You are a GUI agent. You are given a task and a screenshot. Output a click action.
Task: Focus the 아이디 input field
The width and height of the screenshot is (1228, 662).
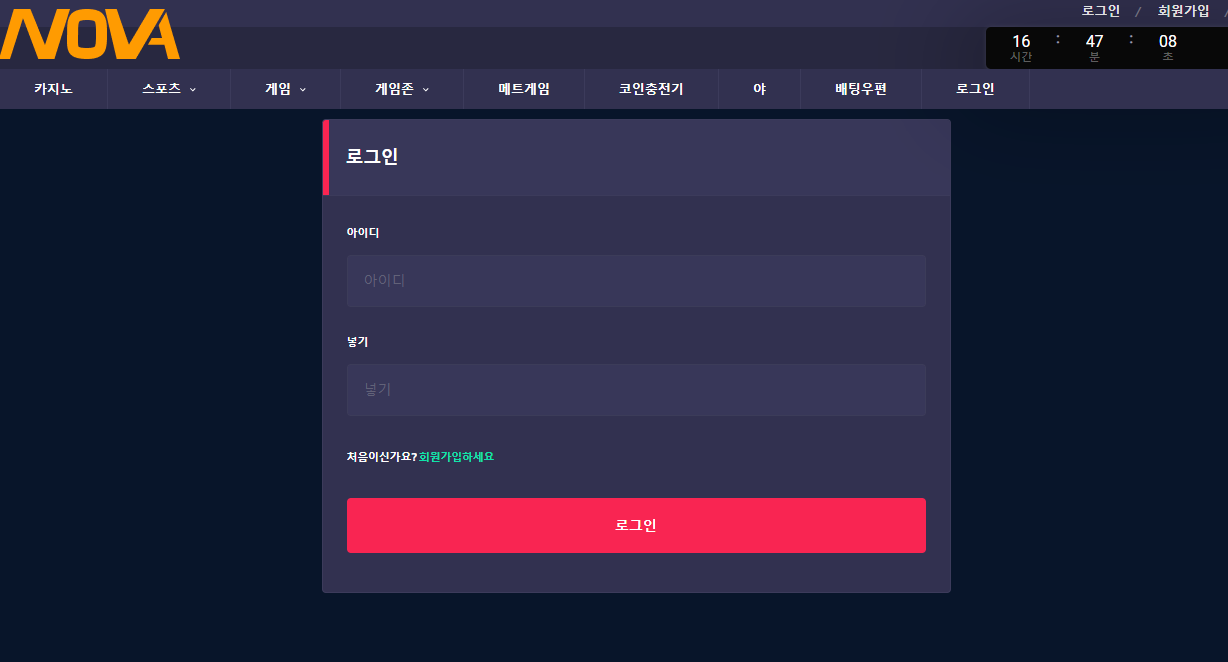[x=636, y=281]
